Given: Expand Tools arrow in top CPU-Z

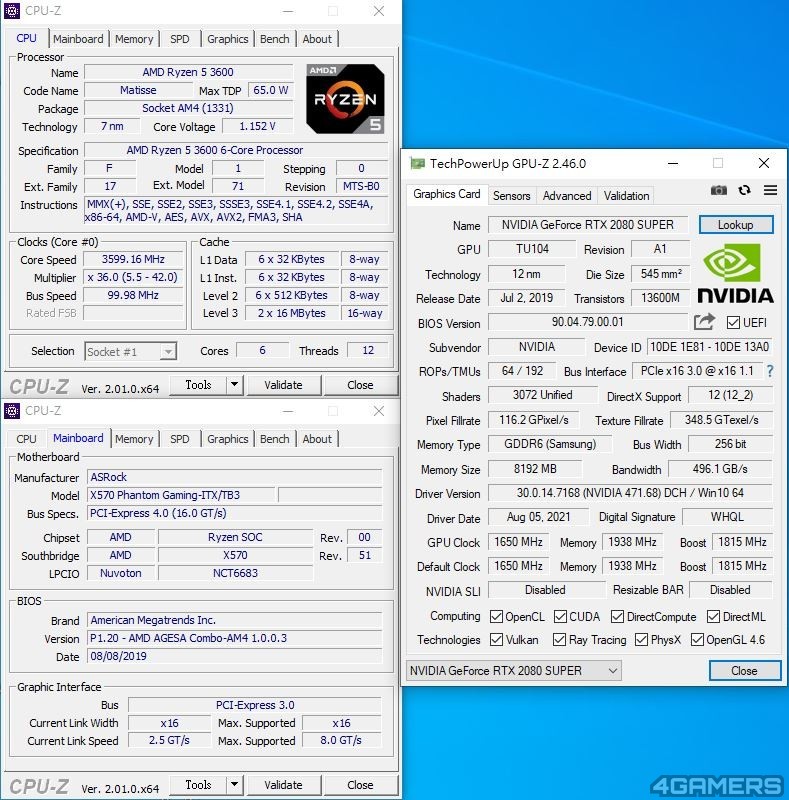Looking at the screenshot, I should pos(234,385).
